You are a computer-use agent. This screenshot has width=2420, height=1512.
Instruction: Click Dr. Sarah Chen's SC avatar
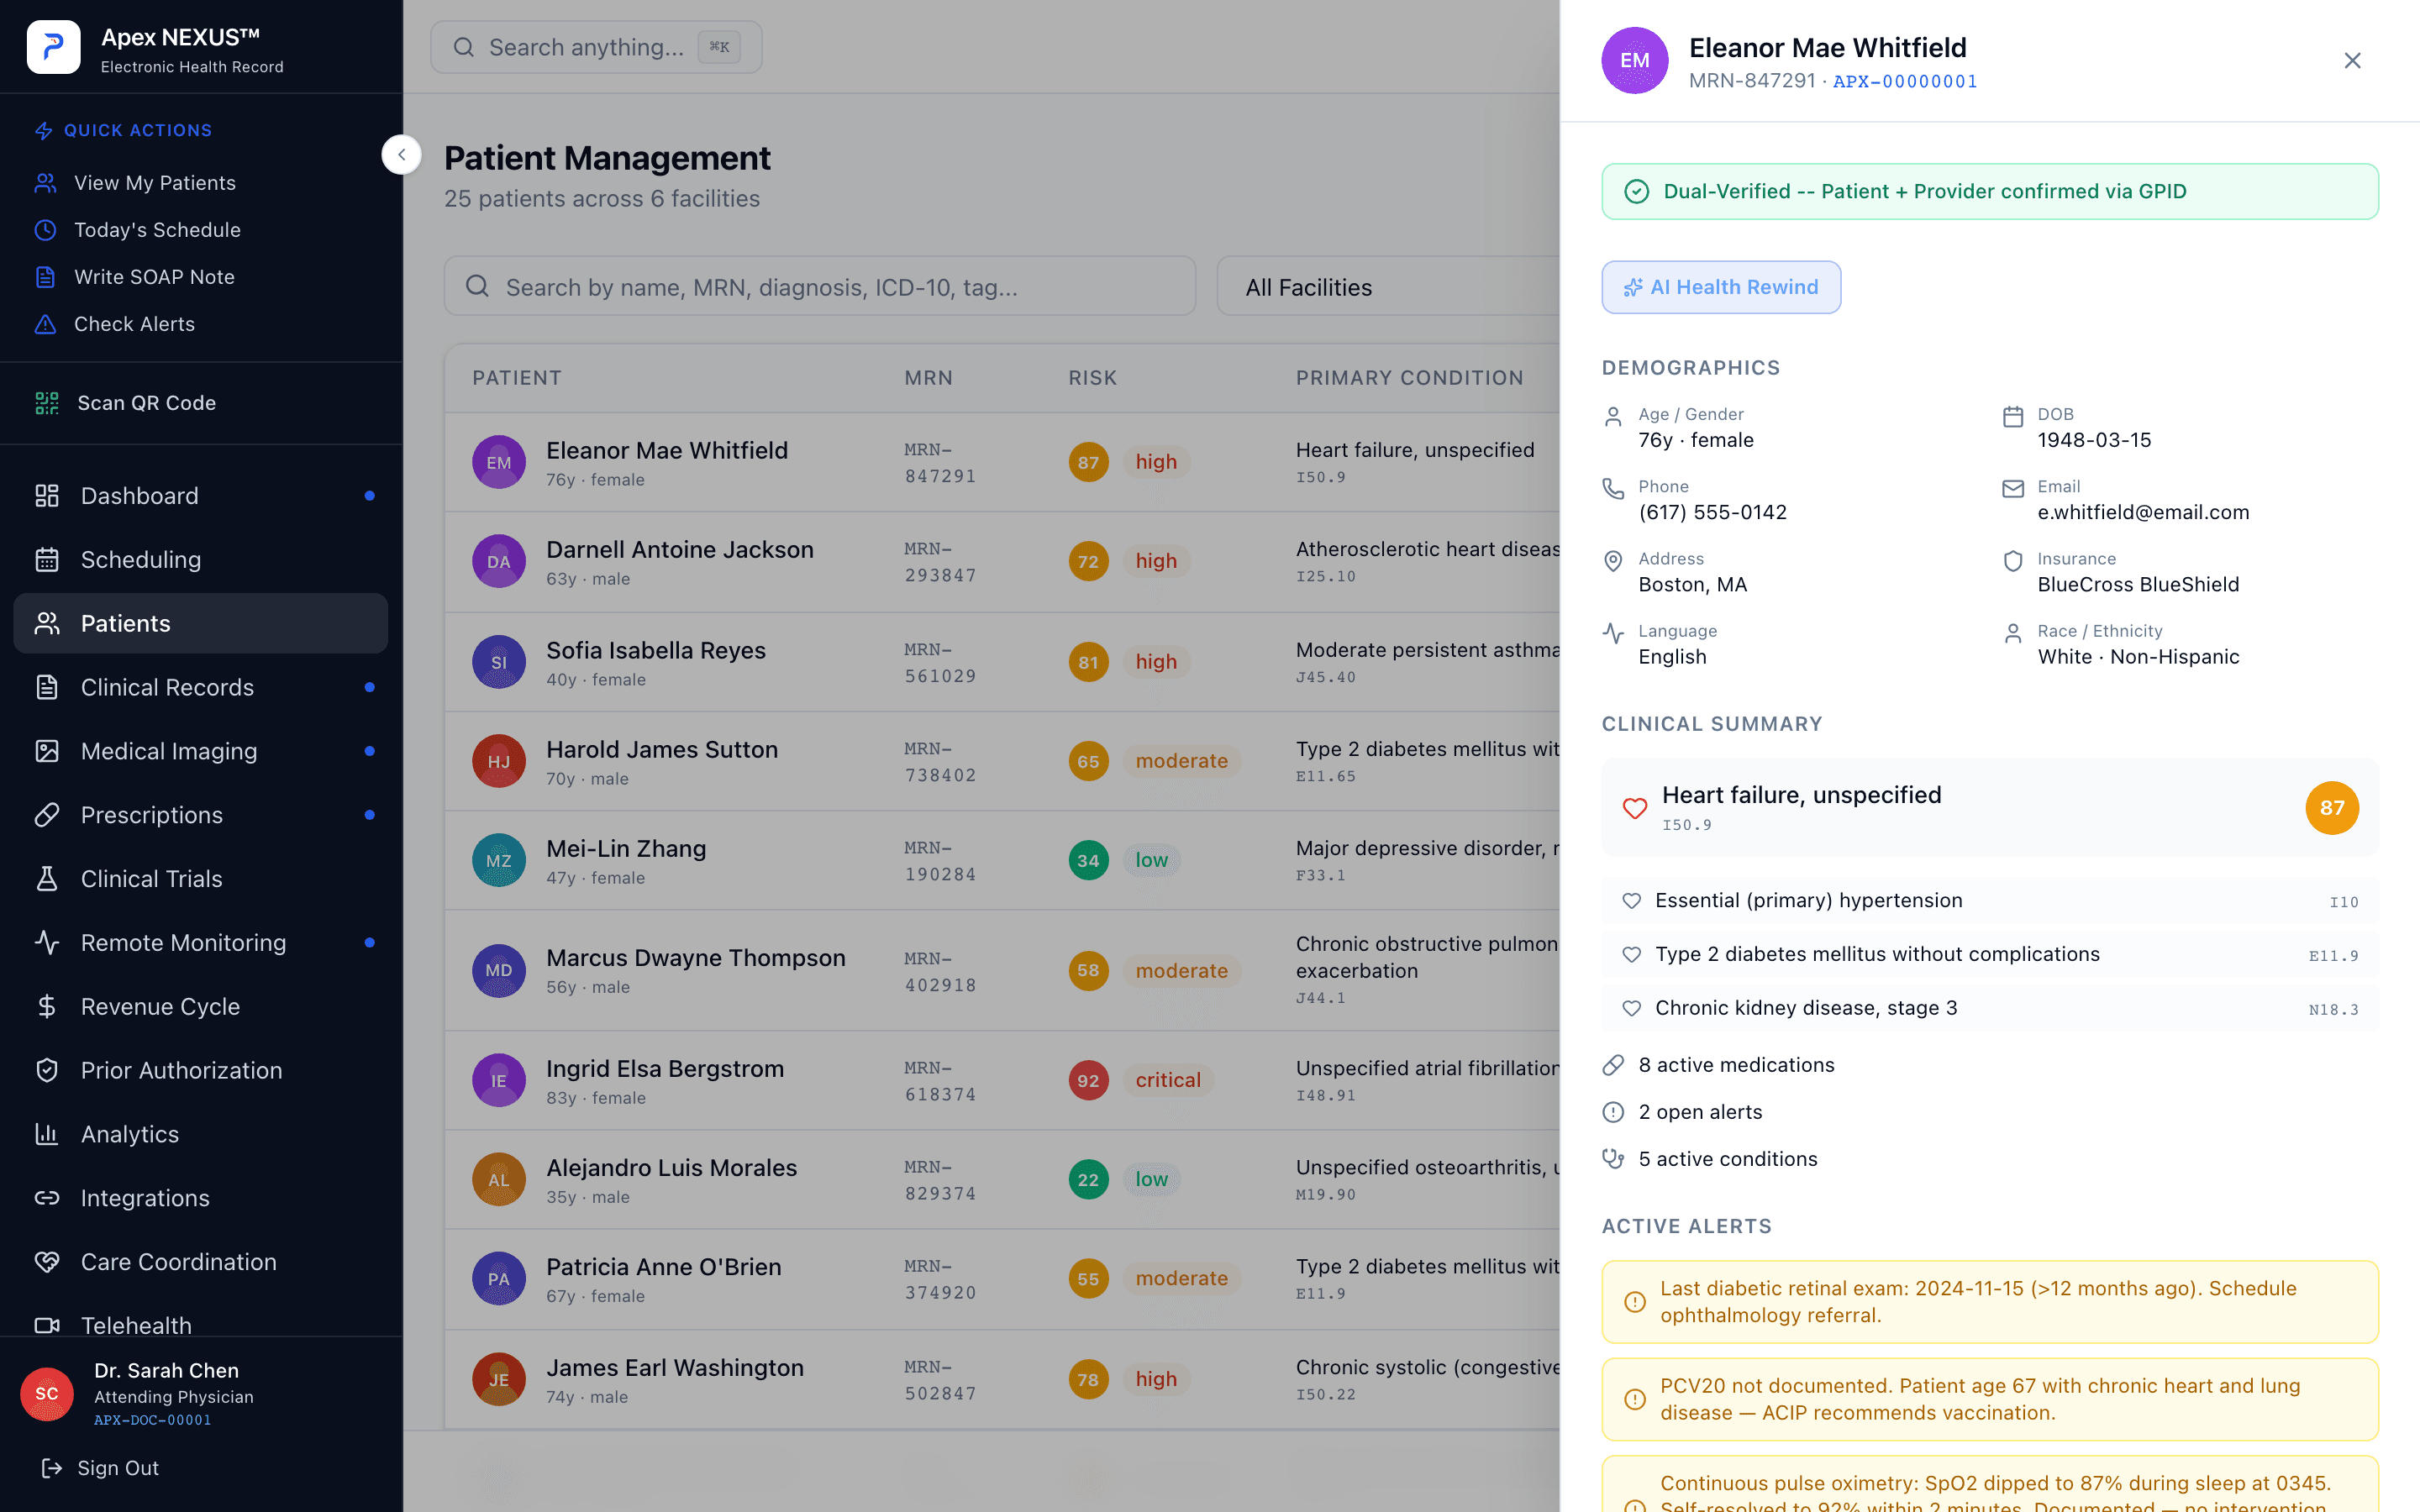[47, 1394]
